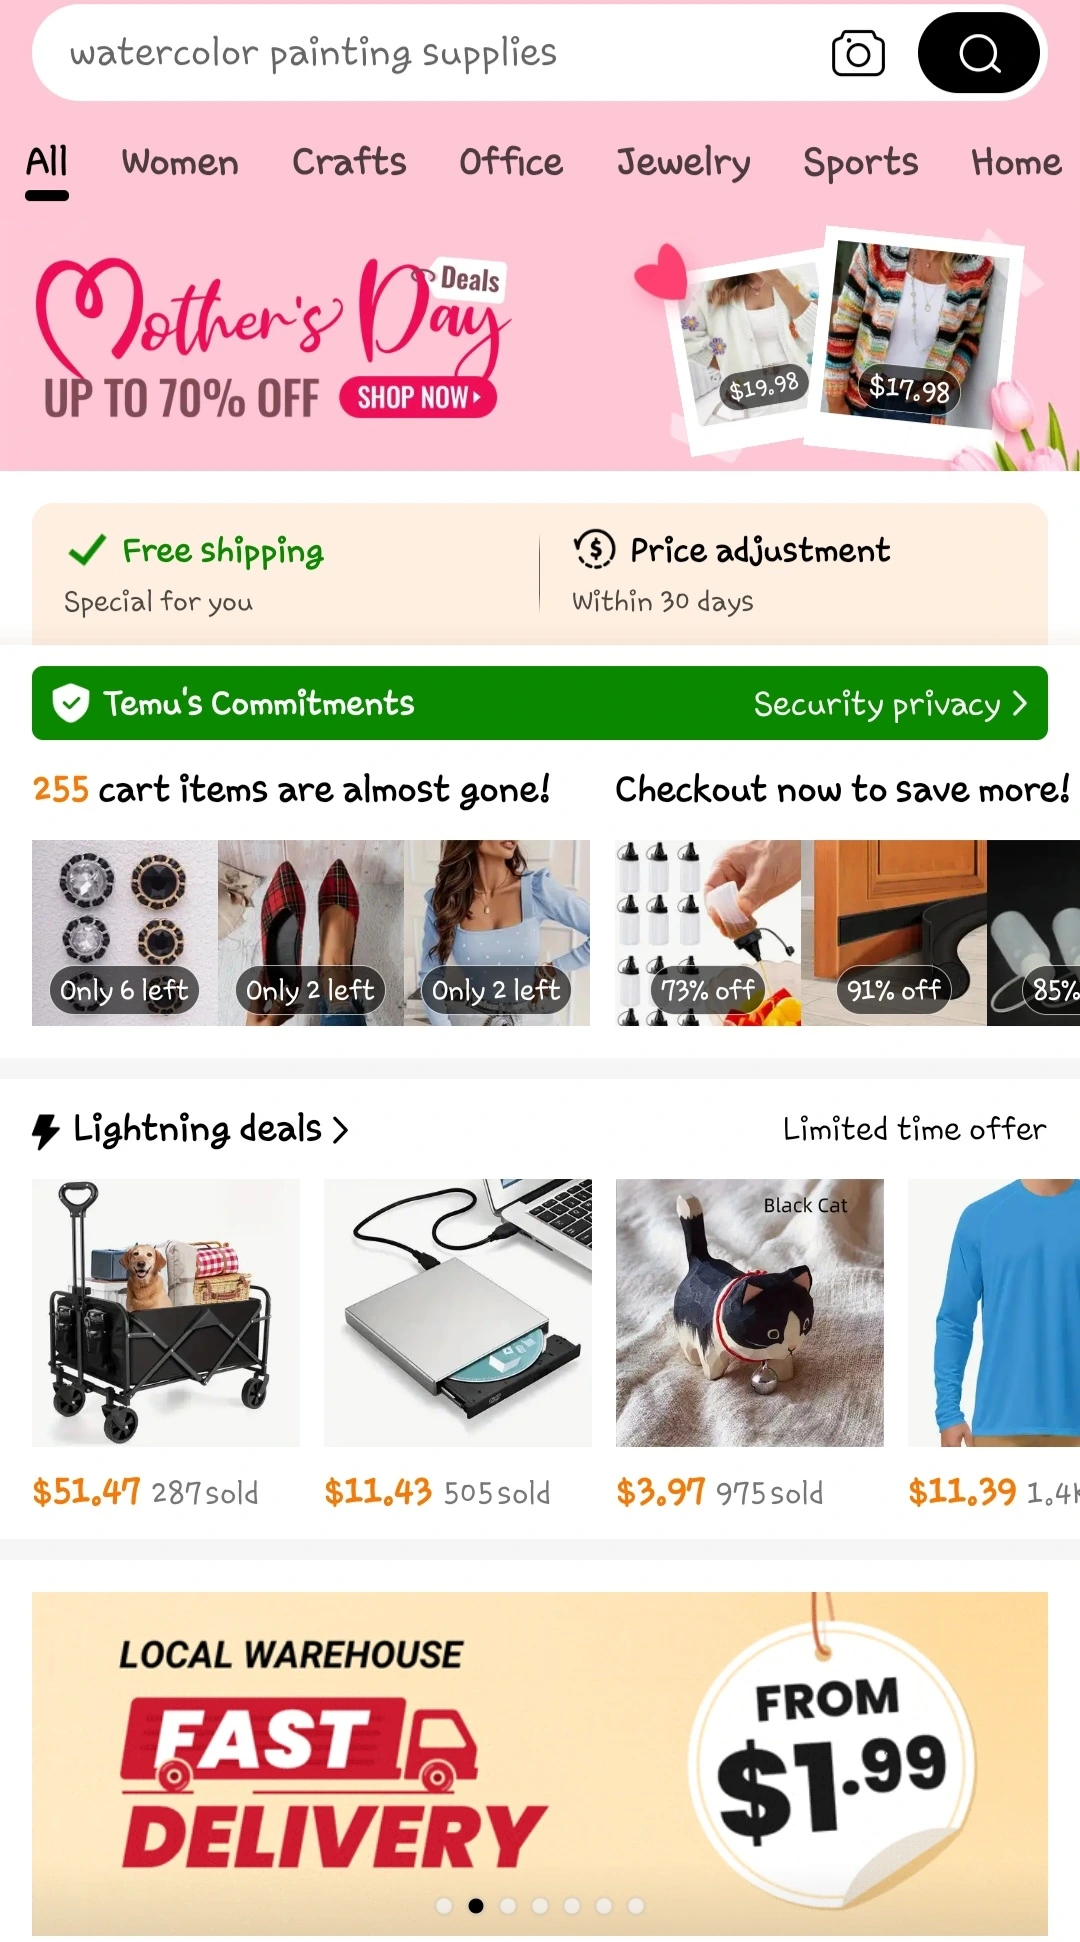The image size is (1080, 1942).
Task: Open the Limited time offer link
Action: [914, 1129]
